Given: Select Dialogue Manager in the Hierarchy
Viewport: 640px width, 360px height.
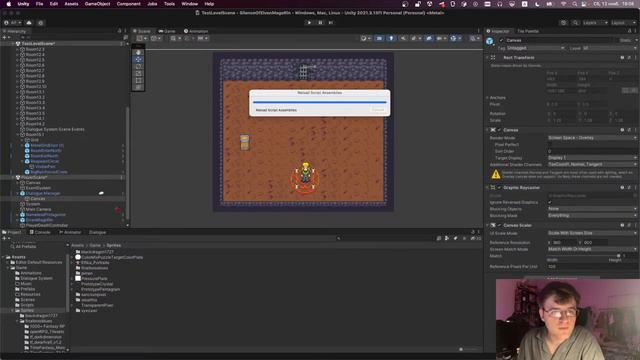Looking at the screenshot, I should [43, 193].
